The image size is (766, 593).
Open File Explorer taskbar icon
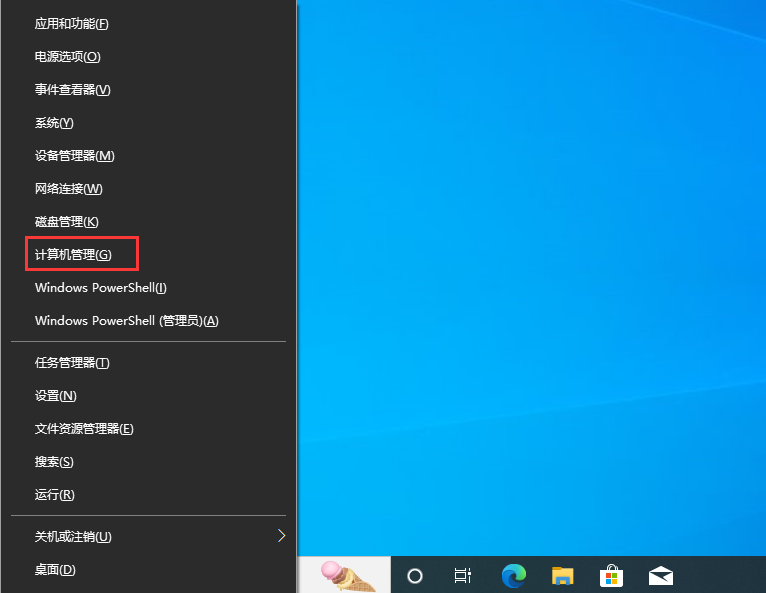tap(563, 576)
